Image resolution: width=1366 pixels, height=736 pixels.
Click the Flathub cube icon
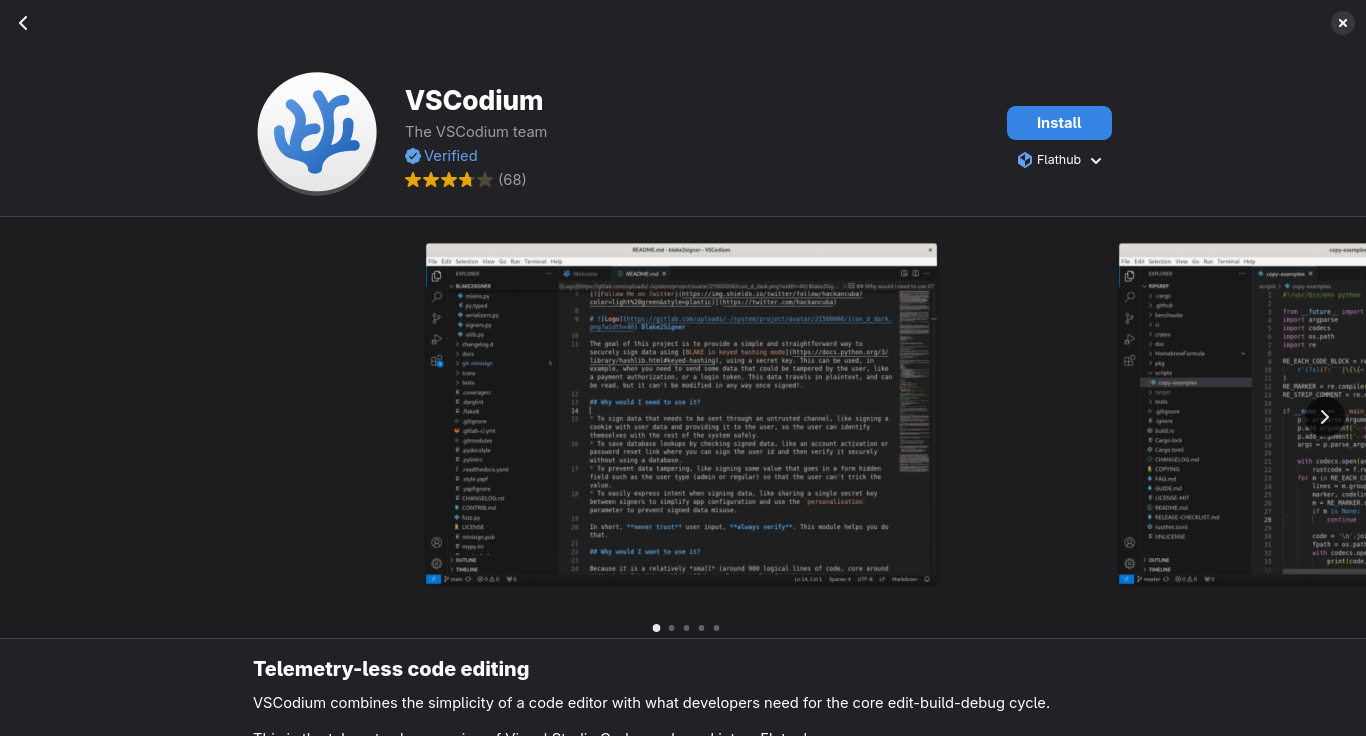[x=1025, y=160]
